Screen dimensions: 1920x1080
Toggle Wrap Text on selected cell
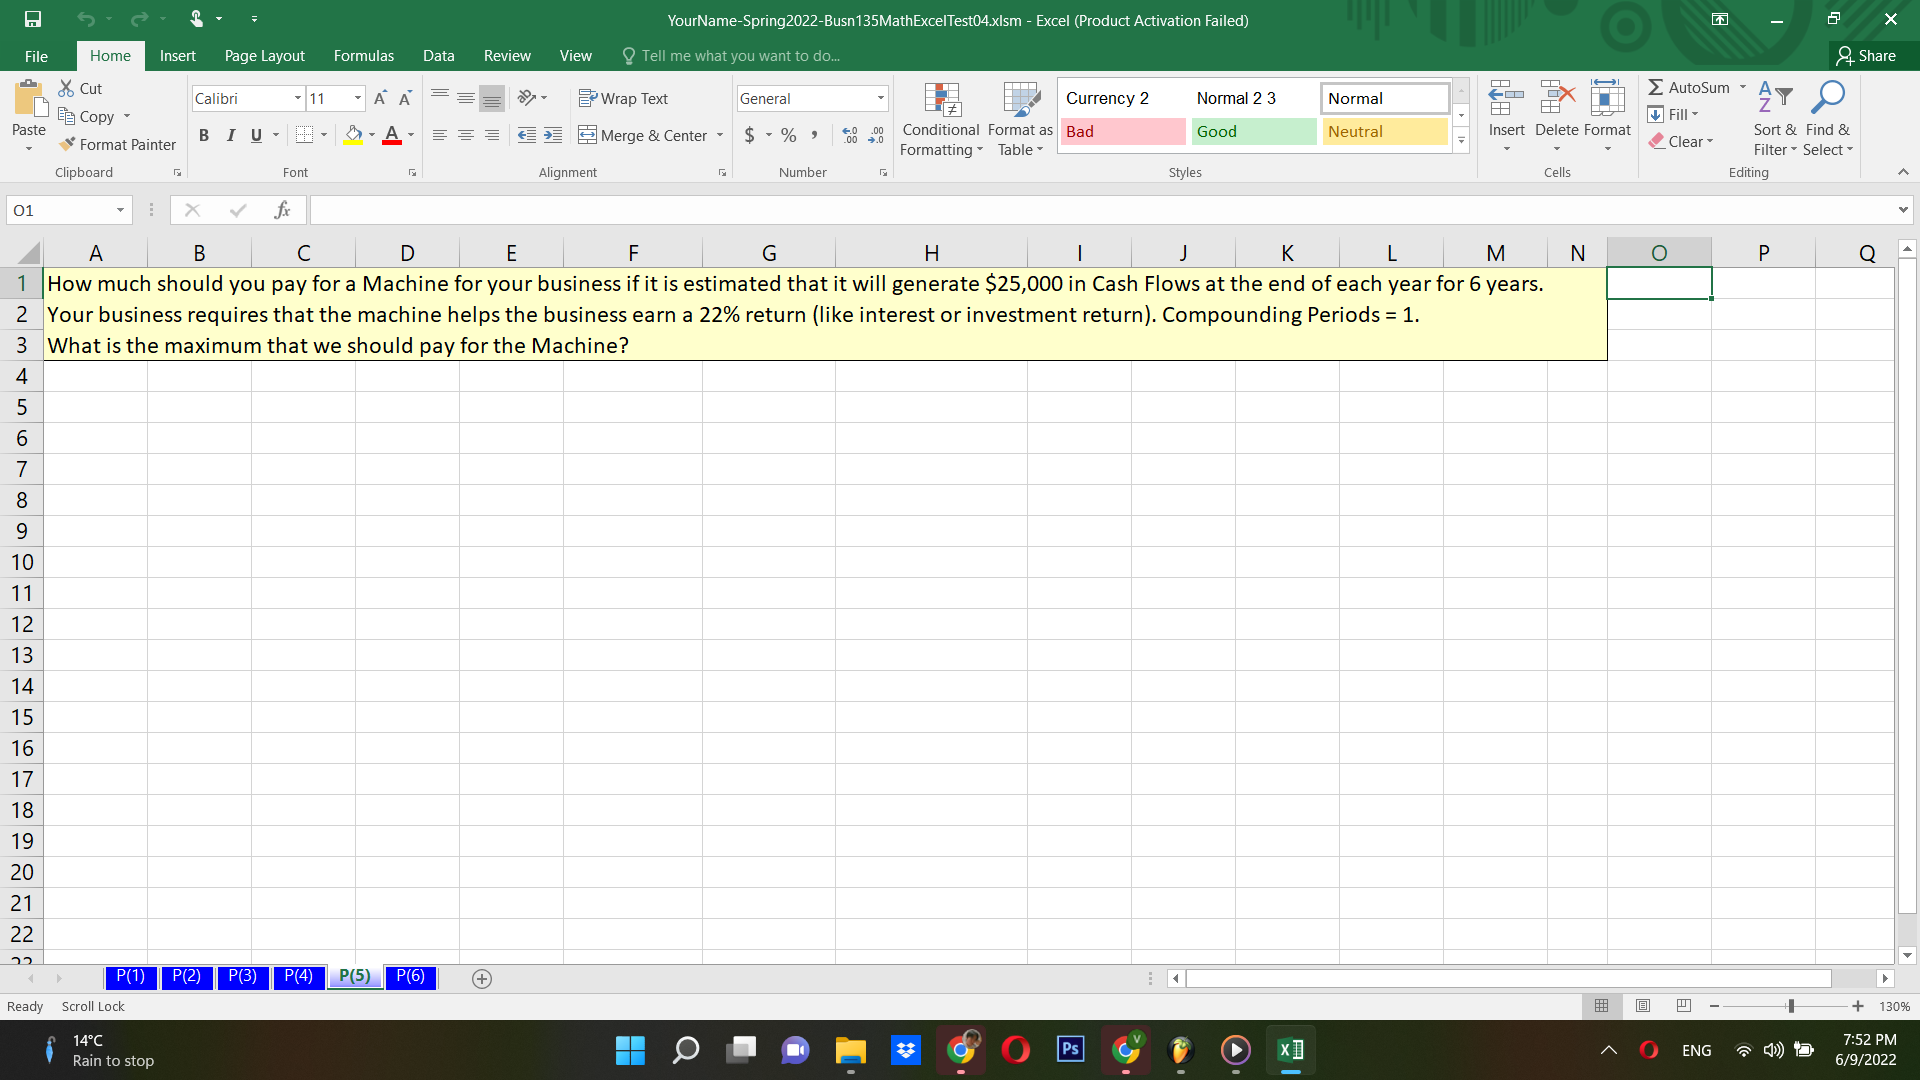click(623, 98)
